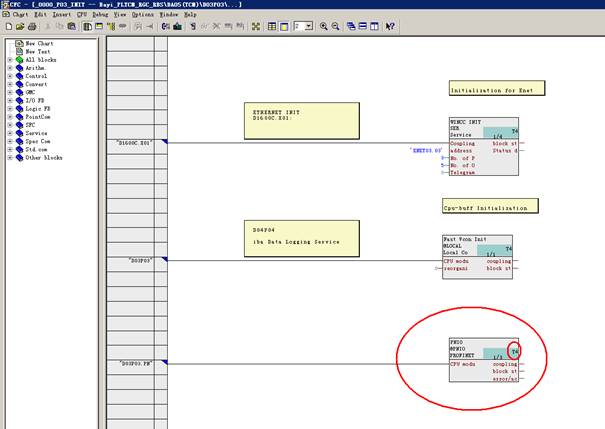Click the T4 label on PNIO block
605x429 pixels.
click(x=515, y=351)
